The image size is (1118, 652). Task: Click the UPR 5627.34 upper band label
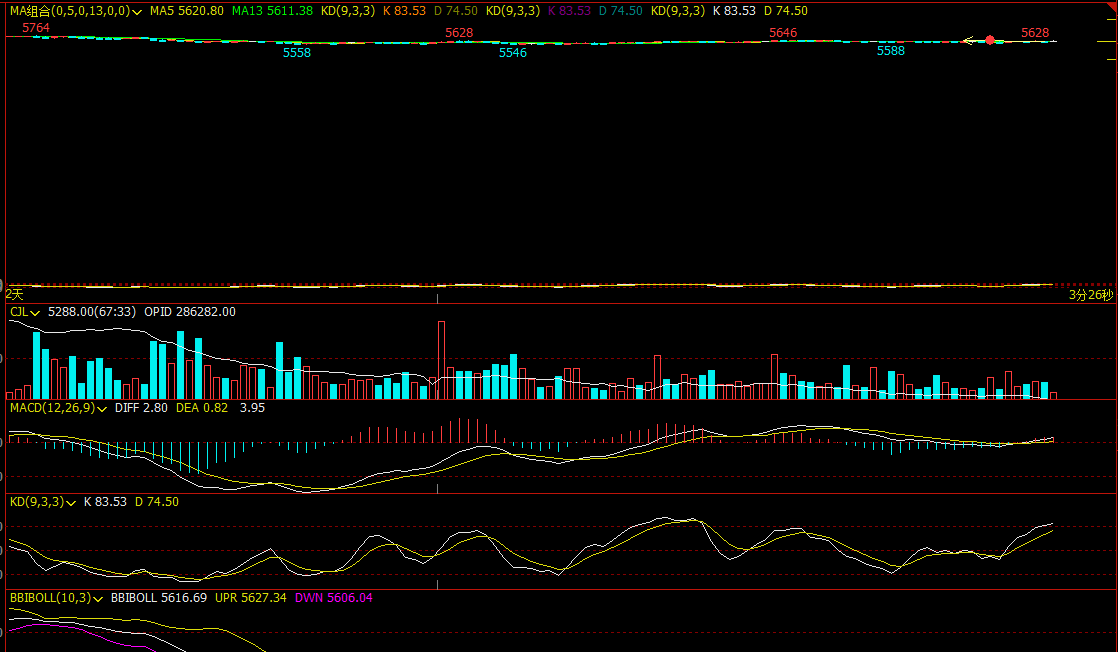point(251,598)
